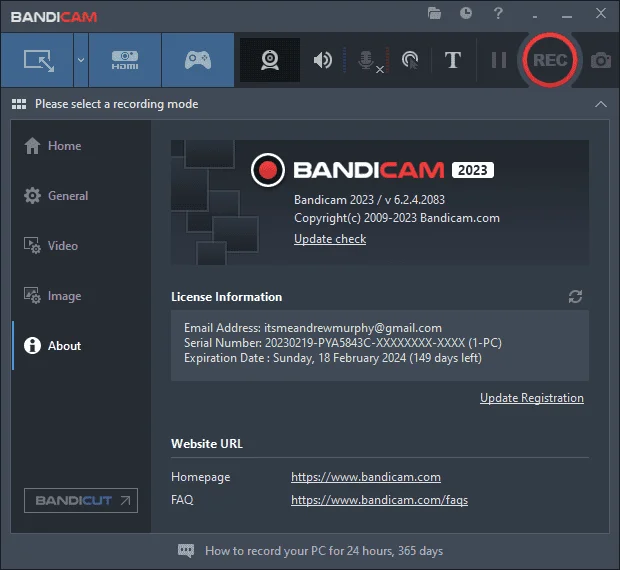
Task: Collapse the panel with the chevron up arrow
Action: click(x=601, y=104)
